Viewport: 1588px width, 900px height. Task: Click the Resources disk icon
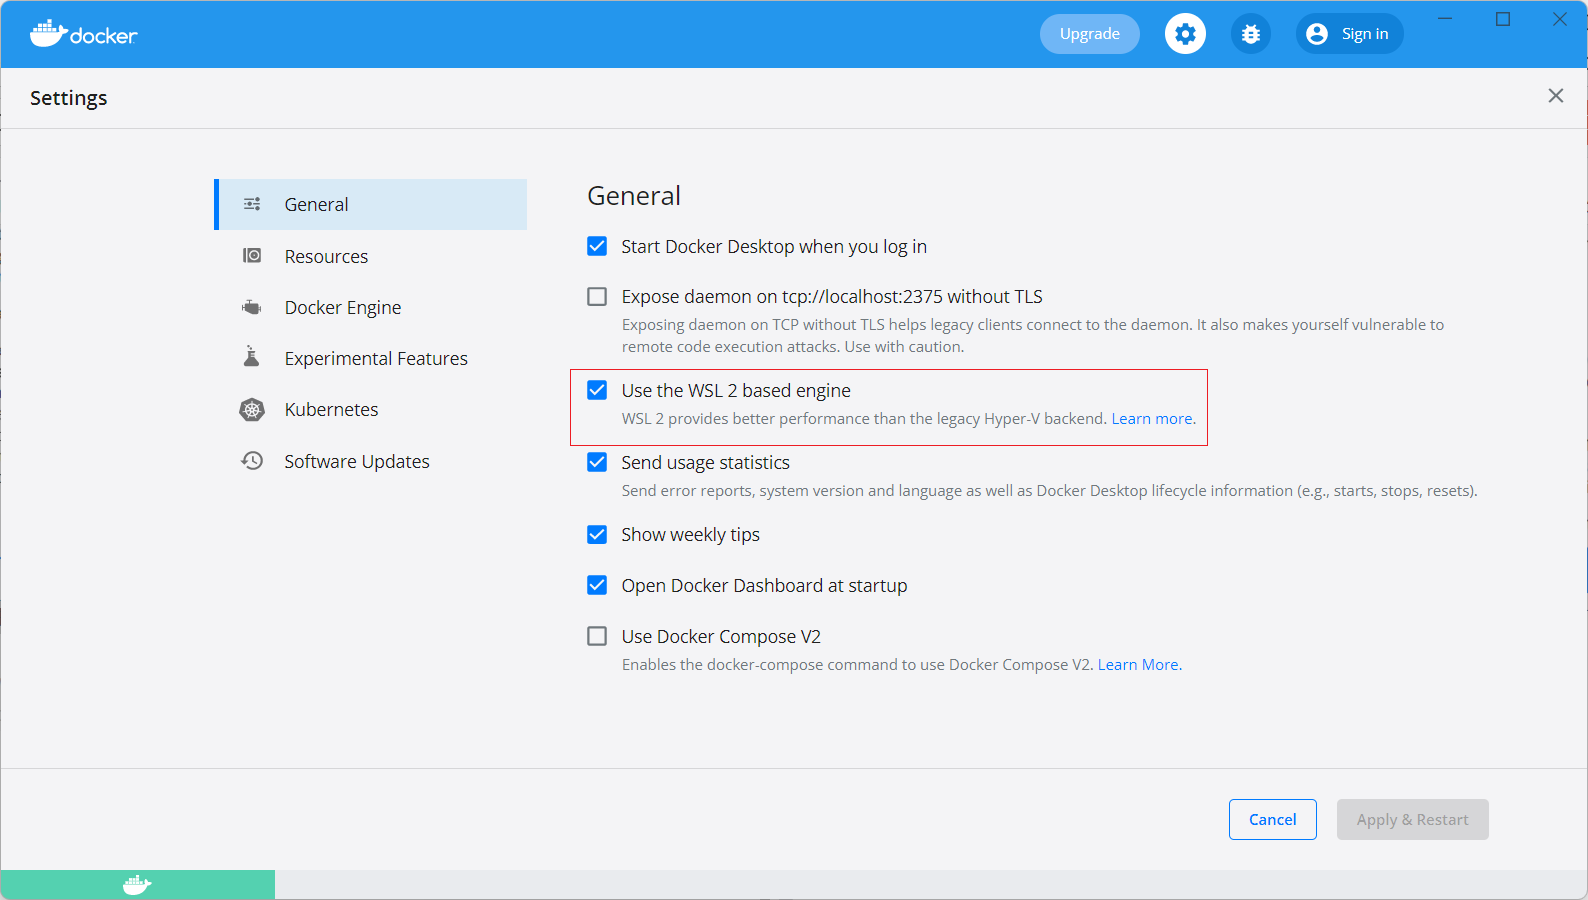coord(252,256)
